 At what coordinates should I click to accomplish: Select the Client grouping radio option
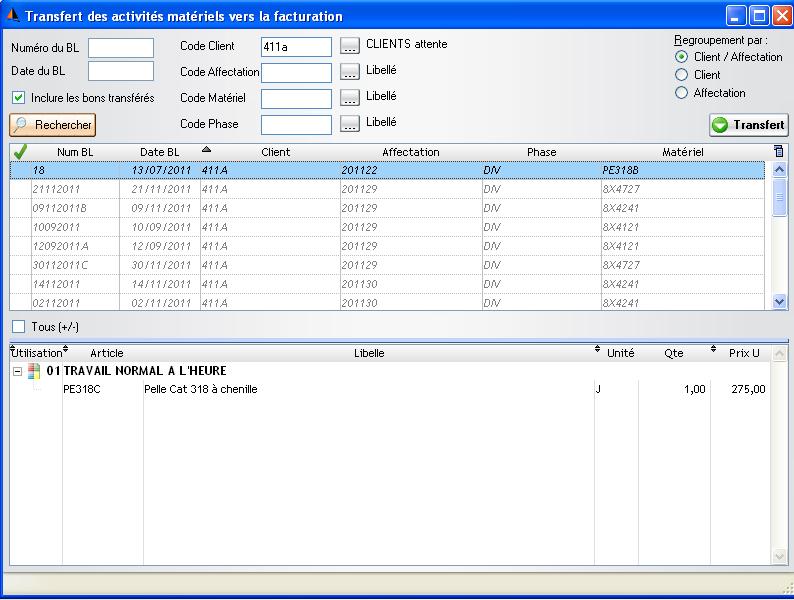click(x=682, y=75)
